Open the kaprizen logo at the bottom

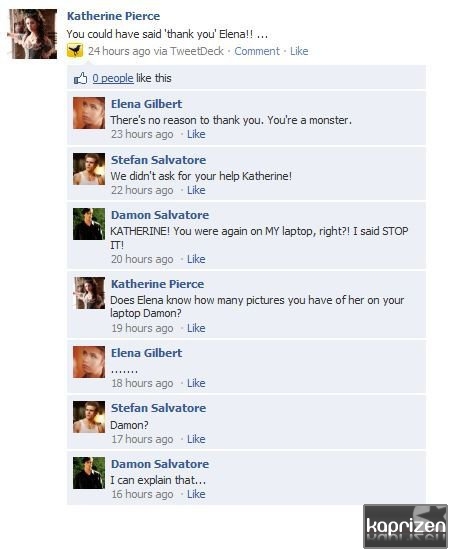pos(405,526)
